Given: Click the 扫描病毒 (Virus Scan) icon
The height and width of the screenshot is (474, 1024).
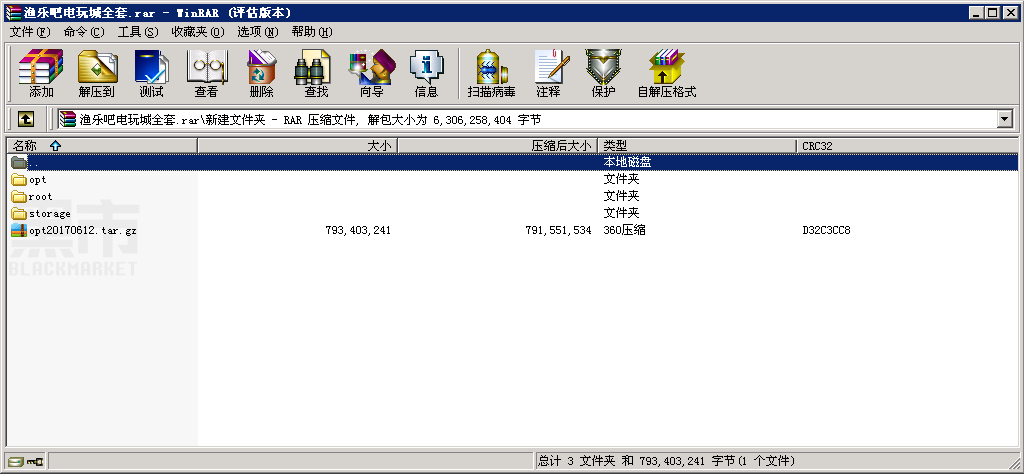Looking at the screenshot, I should tap(492, 73).
